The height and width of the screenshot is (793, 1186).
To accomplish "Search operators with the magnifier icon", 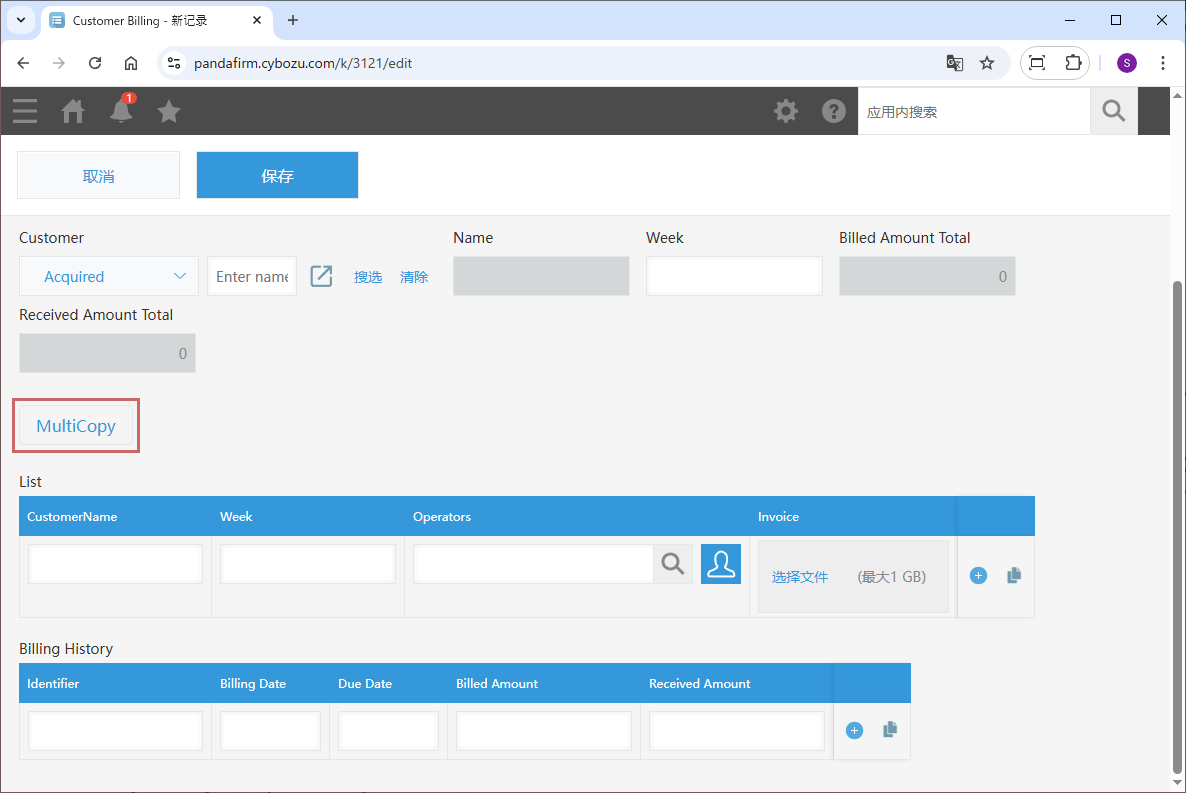I will coord(673,565).
